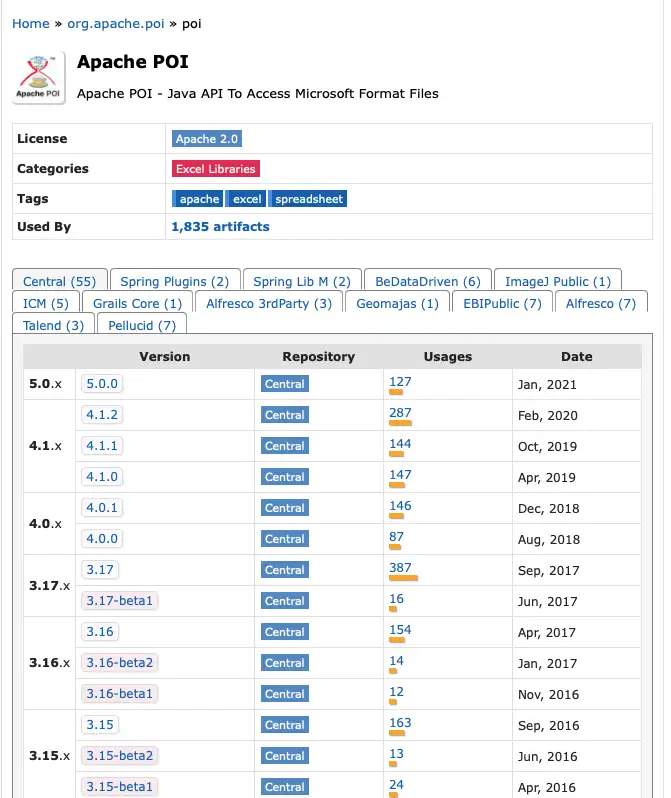Switch to the Spring Lib M (2) tab
Viewport: 671px width, 798px height.
(x=302, y=281)
